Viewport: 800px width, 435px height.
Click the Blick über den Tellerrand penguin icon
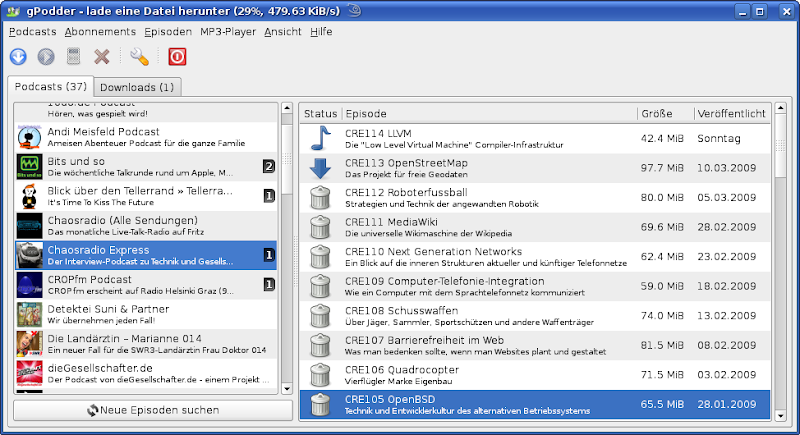click(x=30, y=196)
